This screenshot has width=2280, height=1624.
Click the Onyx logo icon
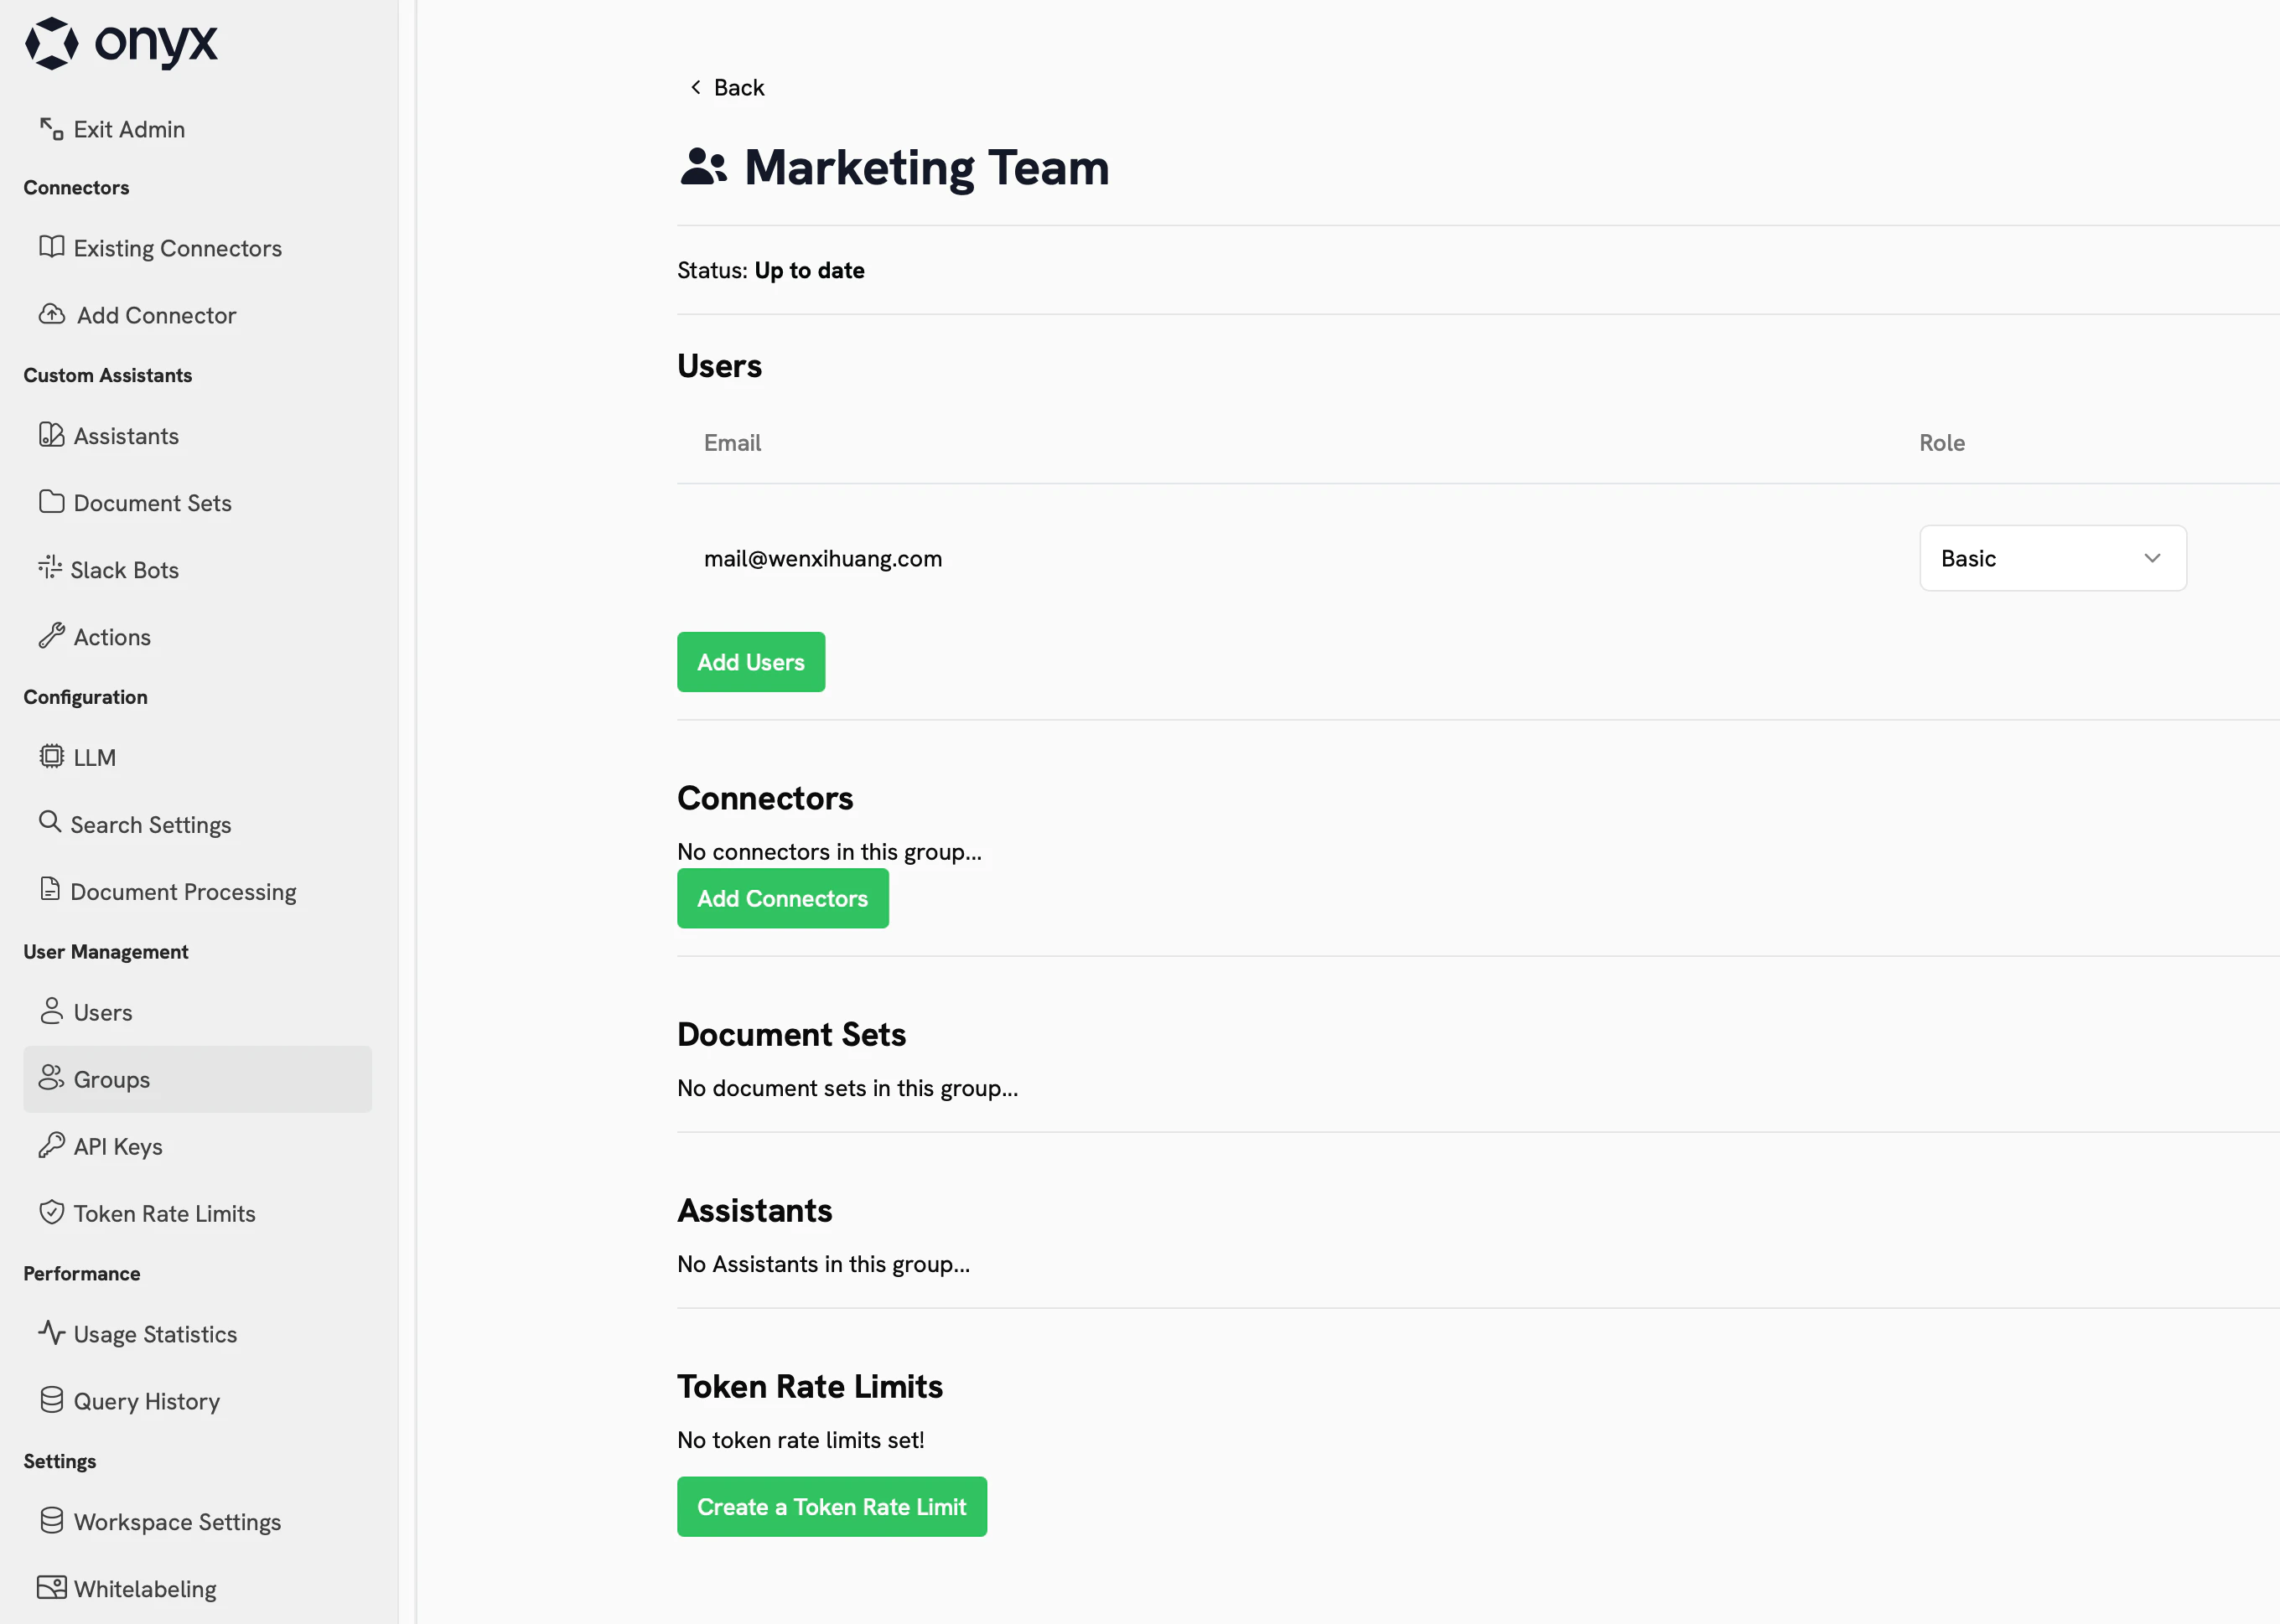tap(53, 44)
